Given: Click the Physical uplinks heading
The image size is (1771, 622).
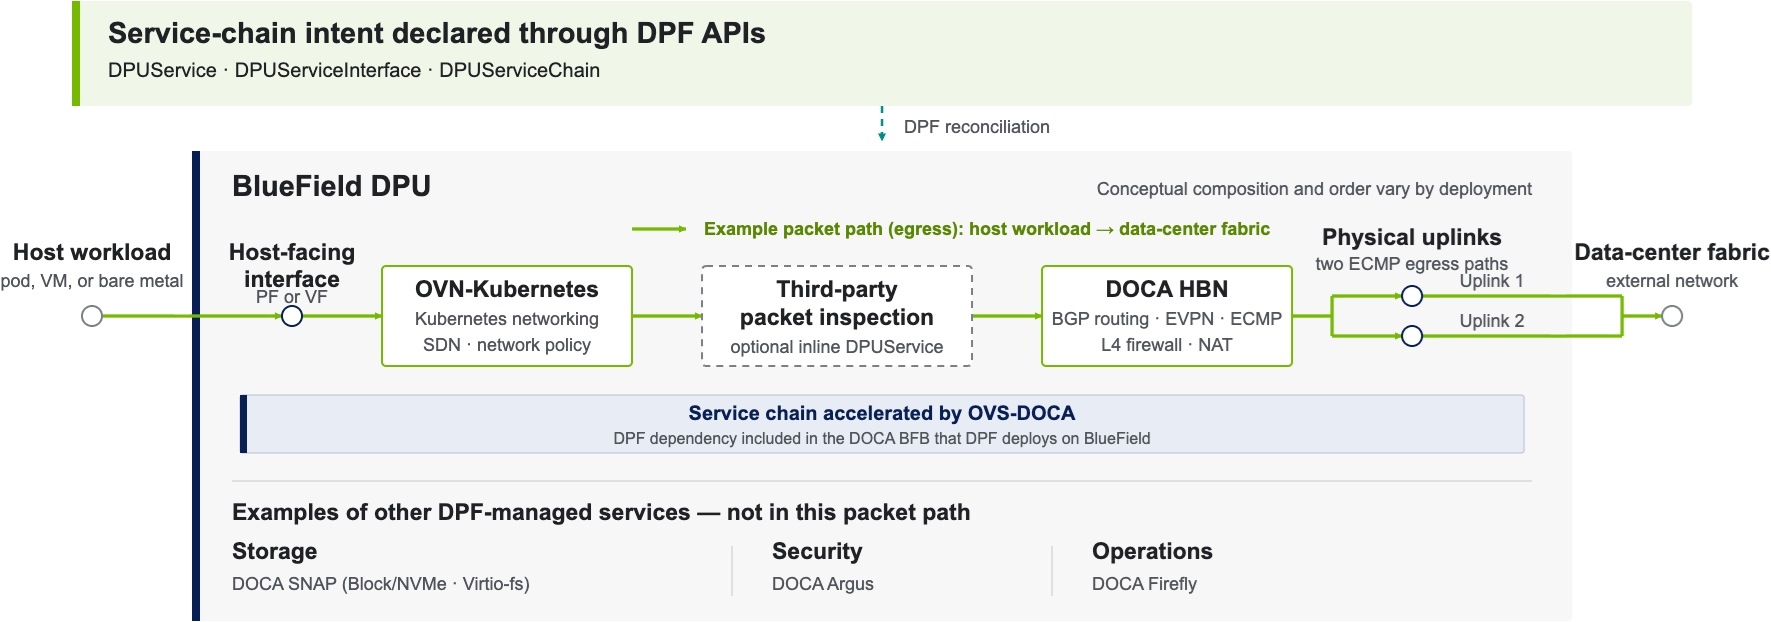Looking at the screenshot, I should [1412, 237].
